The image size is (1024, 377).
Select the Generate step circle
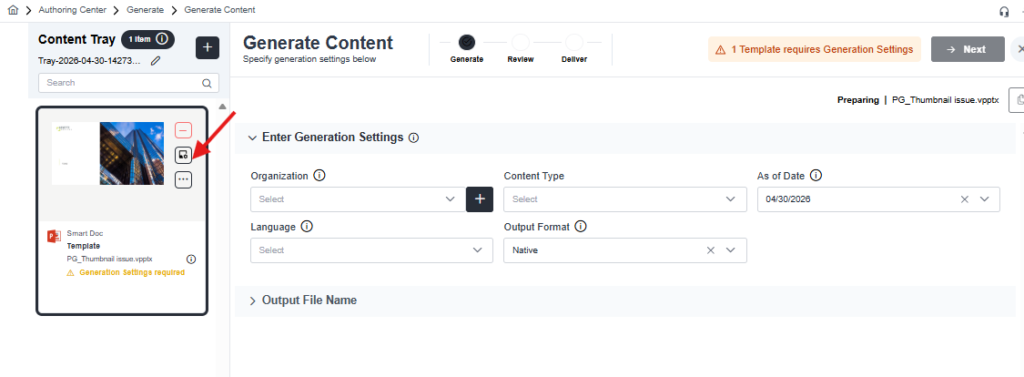pos(466,42)
